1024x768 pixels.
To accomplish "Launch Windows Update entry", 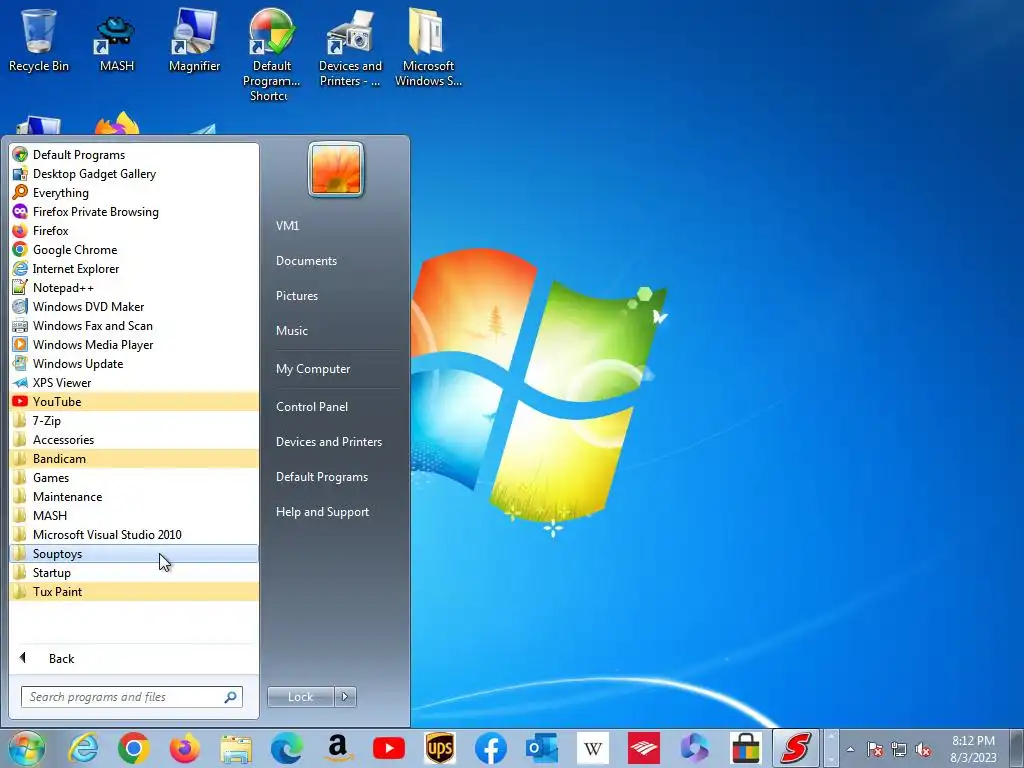I will [x=134, y=363].
